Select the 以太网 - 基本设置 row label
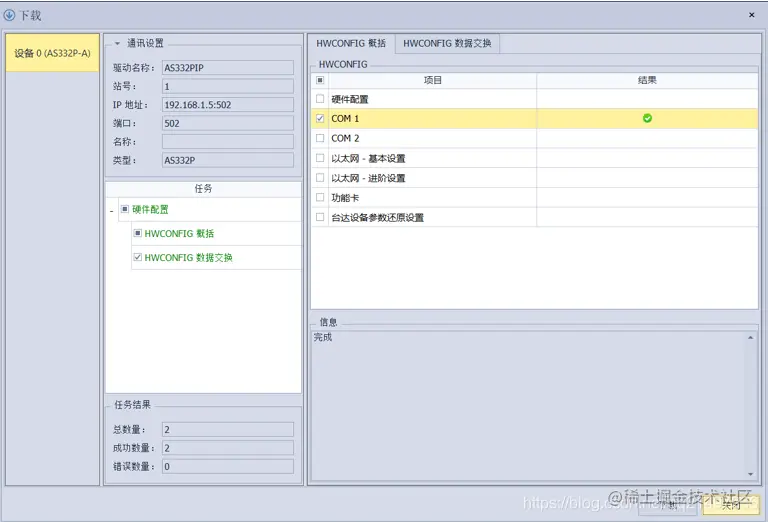This screenshot has width=768, height=522. pyautogui.click(x=368, y=158)
